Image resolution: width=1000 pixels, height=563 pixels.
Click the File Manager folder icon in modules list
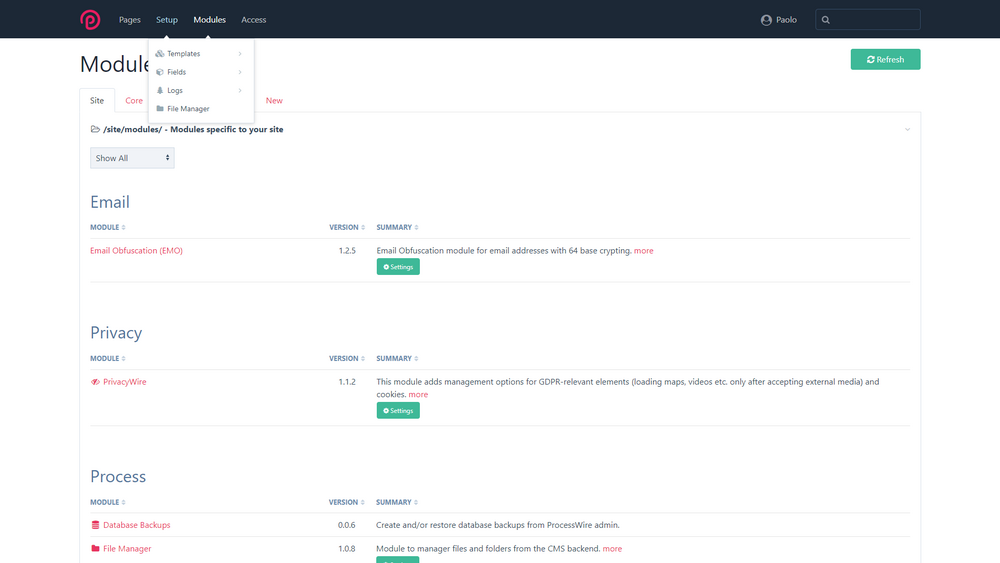pyautogui.click(x=95, y=549)
